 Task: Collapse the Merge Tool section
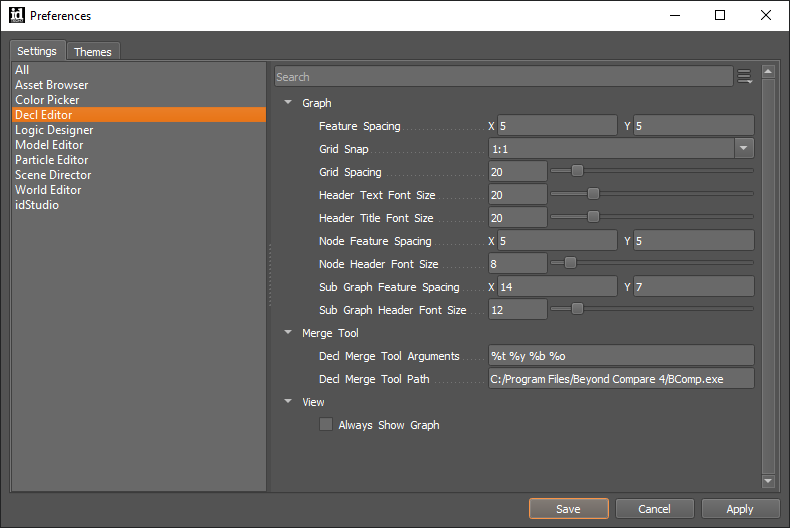[288, 333]
